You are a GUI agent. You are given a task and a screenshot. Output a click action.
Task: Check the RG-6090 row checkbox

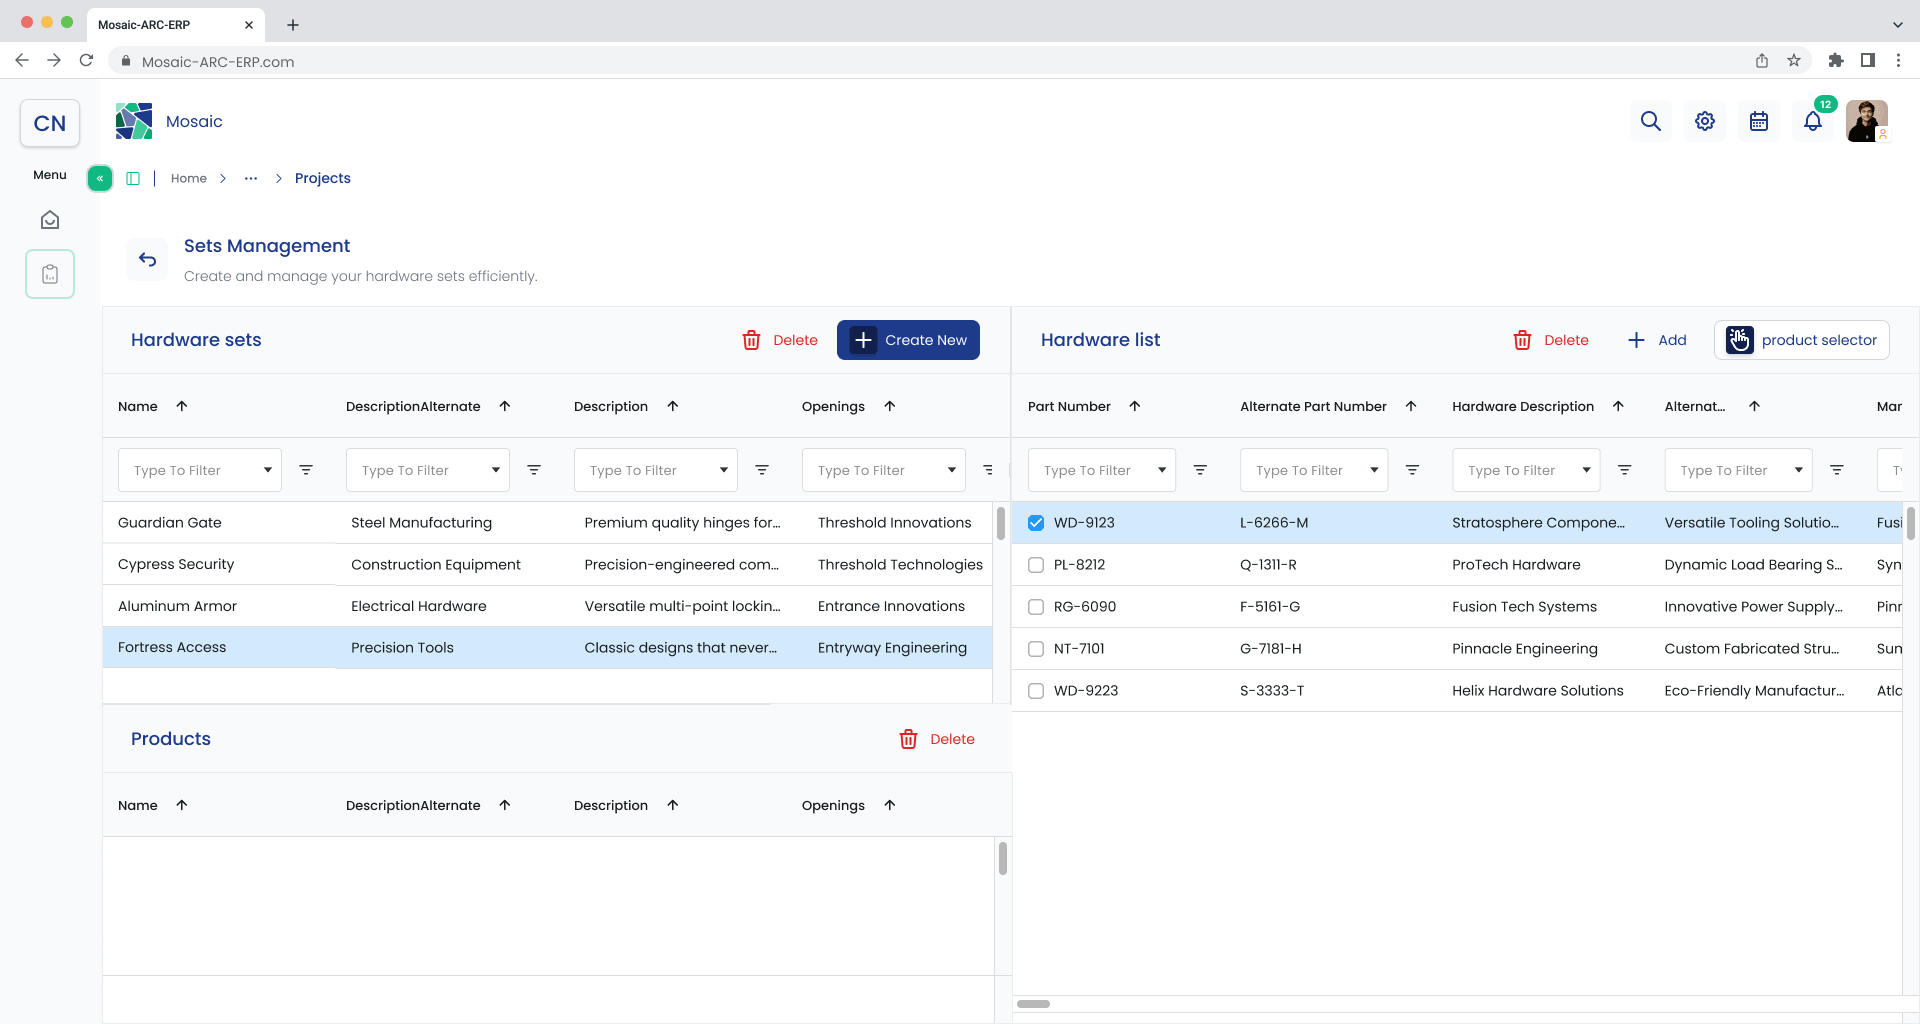click(x=1036, y=607)
